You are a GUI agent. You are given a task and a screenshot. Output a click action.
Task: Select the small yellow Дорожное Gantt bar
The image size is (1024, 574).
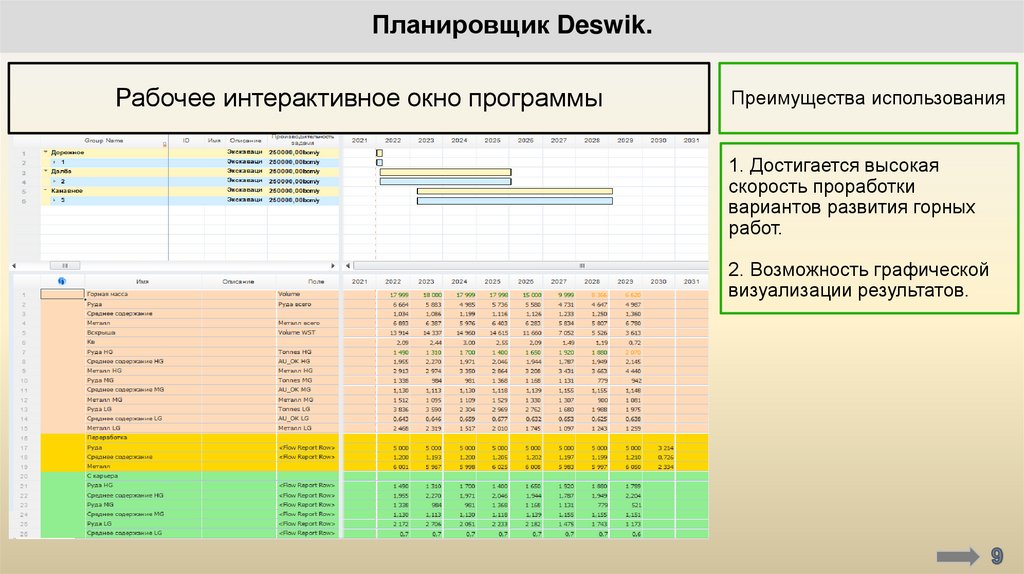click(379, 153)
